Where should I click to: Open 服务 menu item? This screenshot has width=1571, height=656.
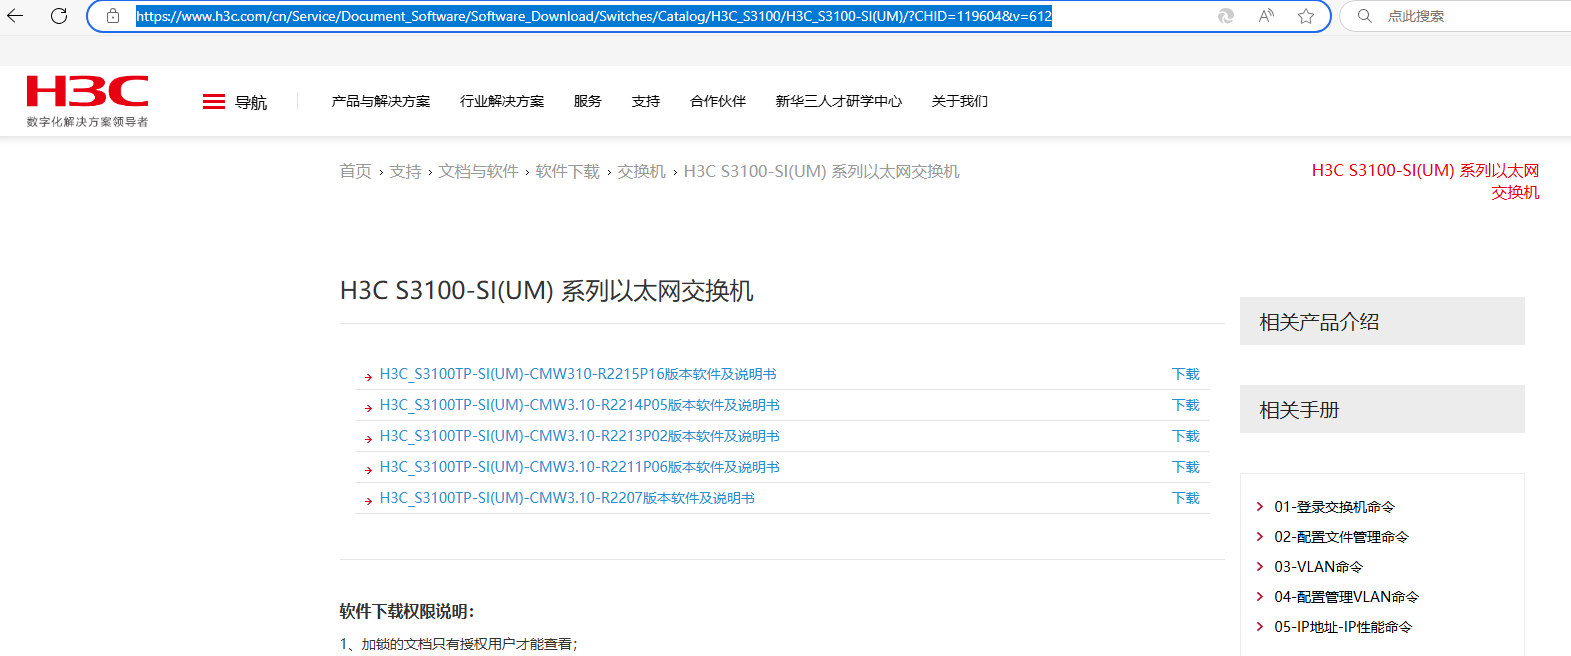pyautogui.click(x=588, y=101)
